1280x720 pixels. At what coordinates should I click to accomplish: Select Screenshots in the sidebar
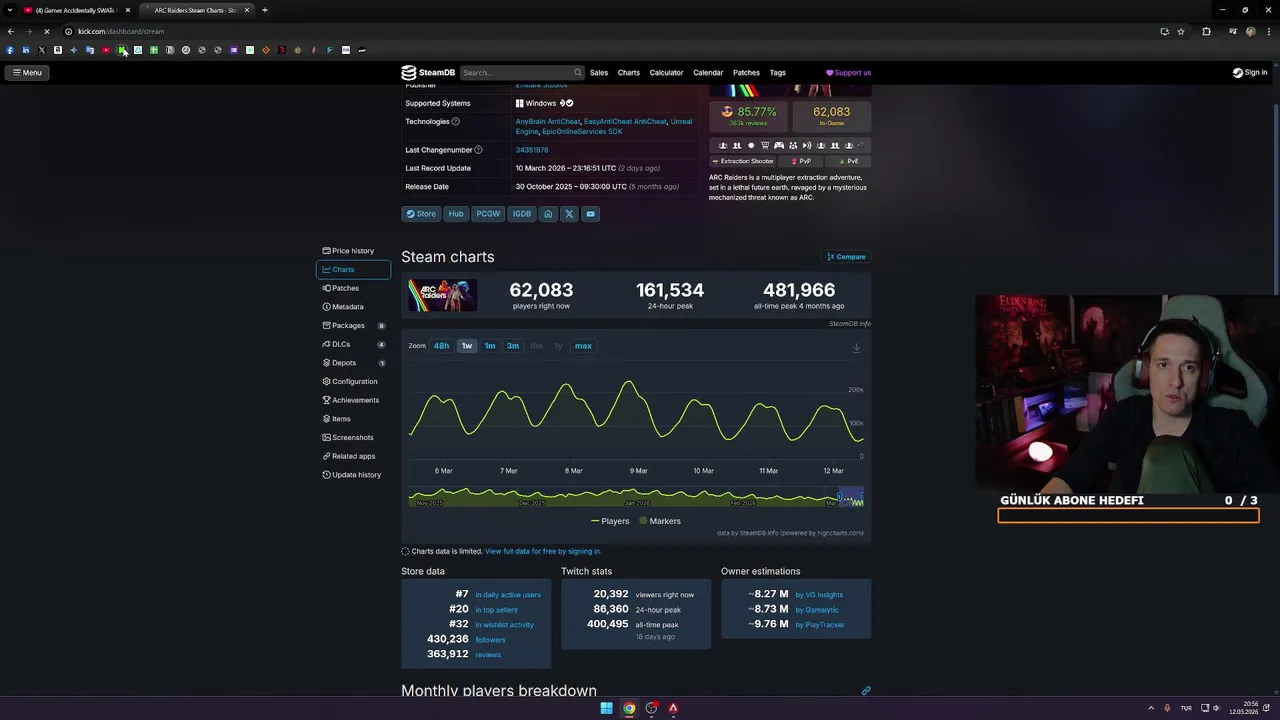(353, 438)
